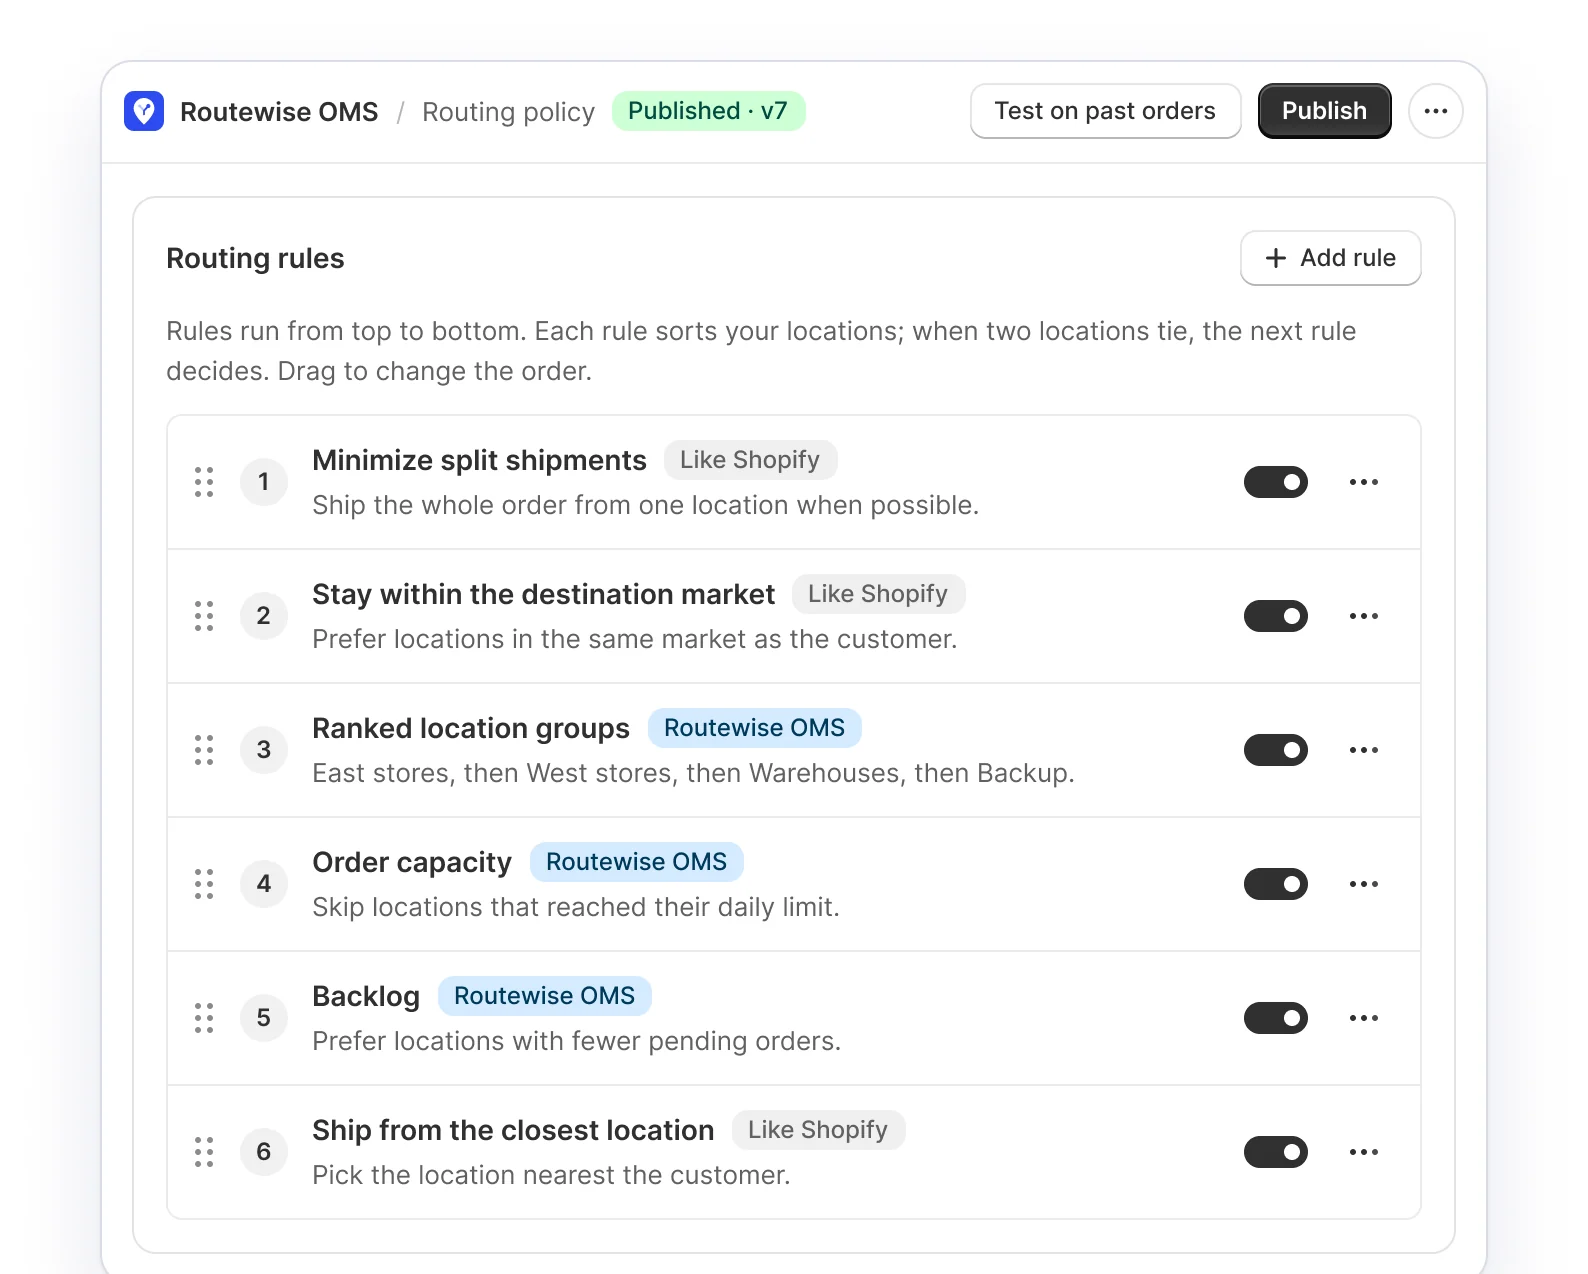Select the Routing policy breadcrumb
1588x1274 pixels.
[x=508, y=112]
